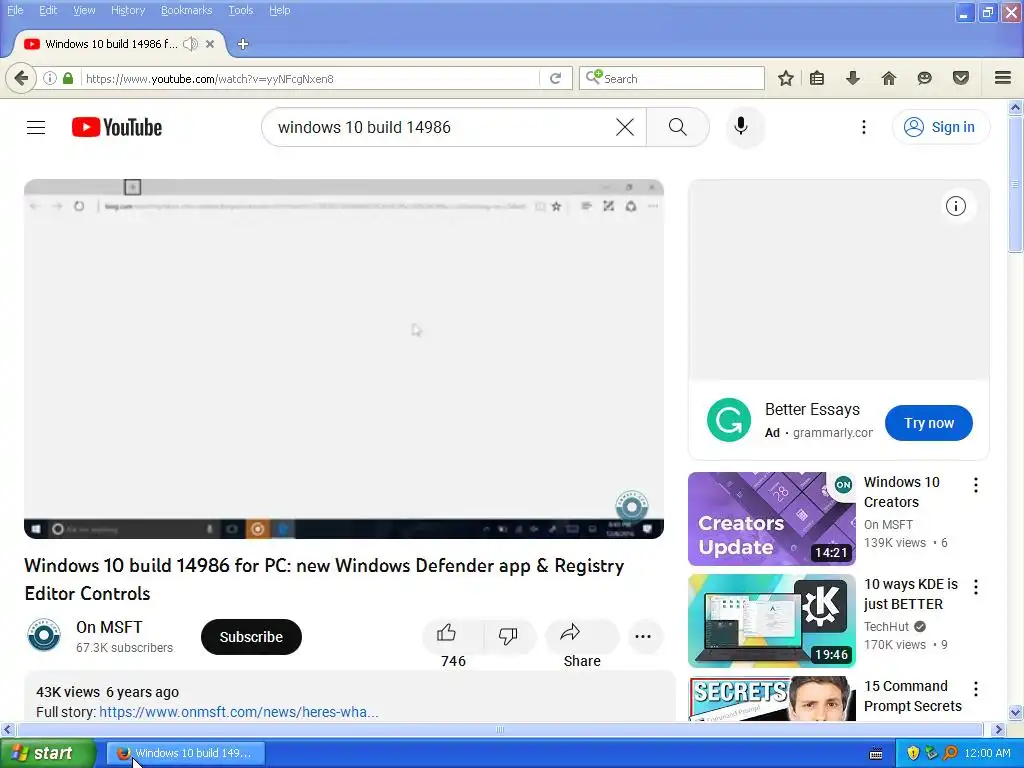Screen dimensions: 1024x768
Task: Click the green padlock security icon
Action: coord(68,78)
